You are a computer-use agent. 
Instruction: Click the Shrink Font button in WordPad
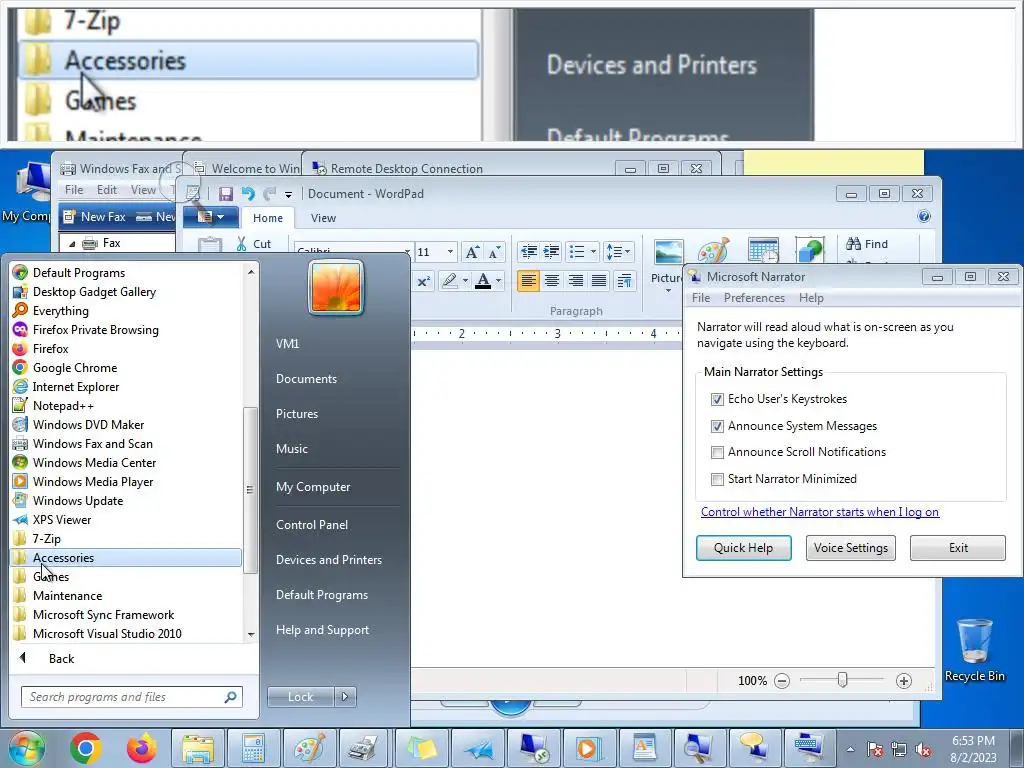tap(495, 252)
